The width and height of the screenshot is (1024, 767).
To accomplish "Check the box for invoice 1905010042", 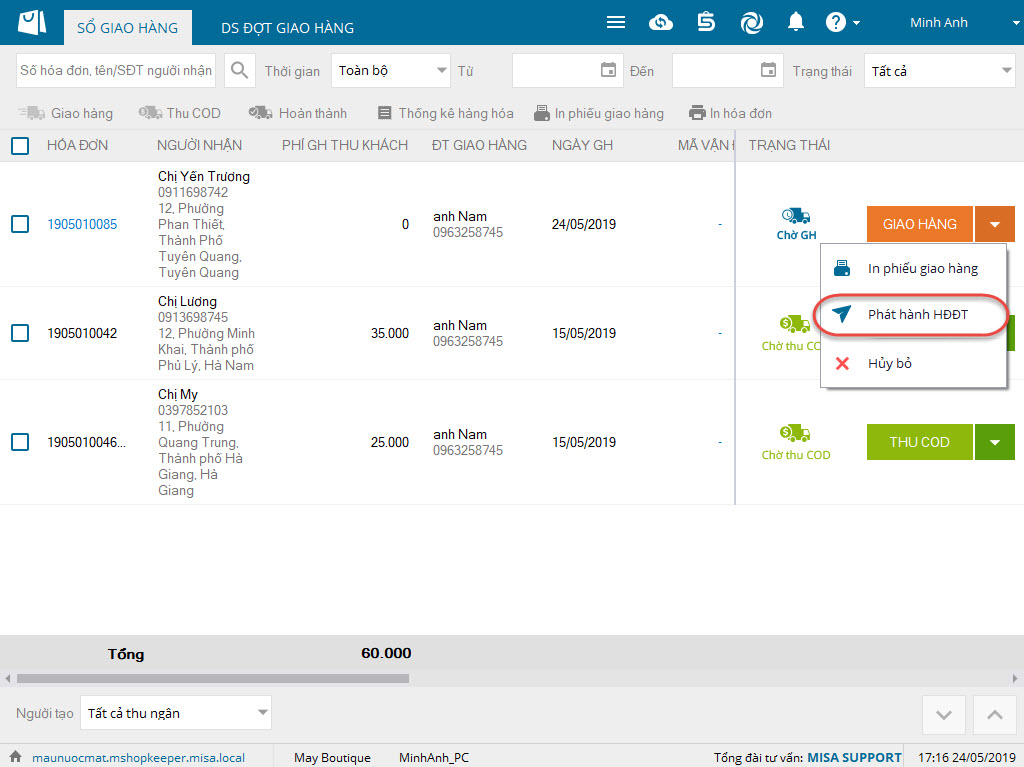I will [x=20, y=333].
